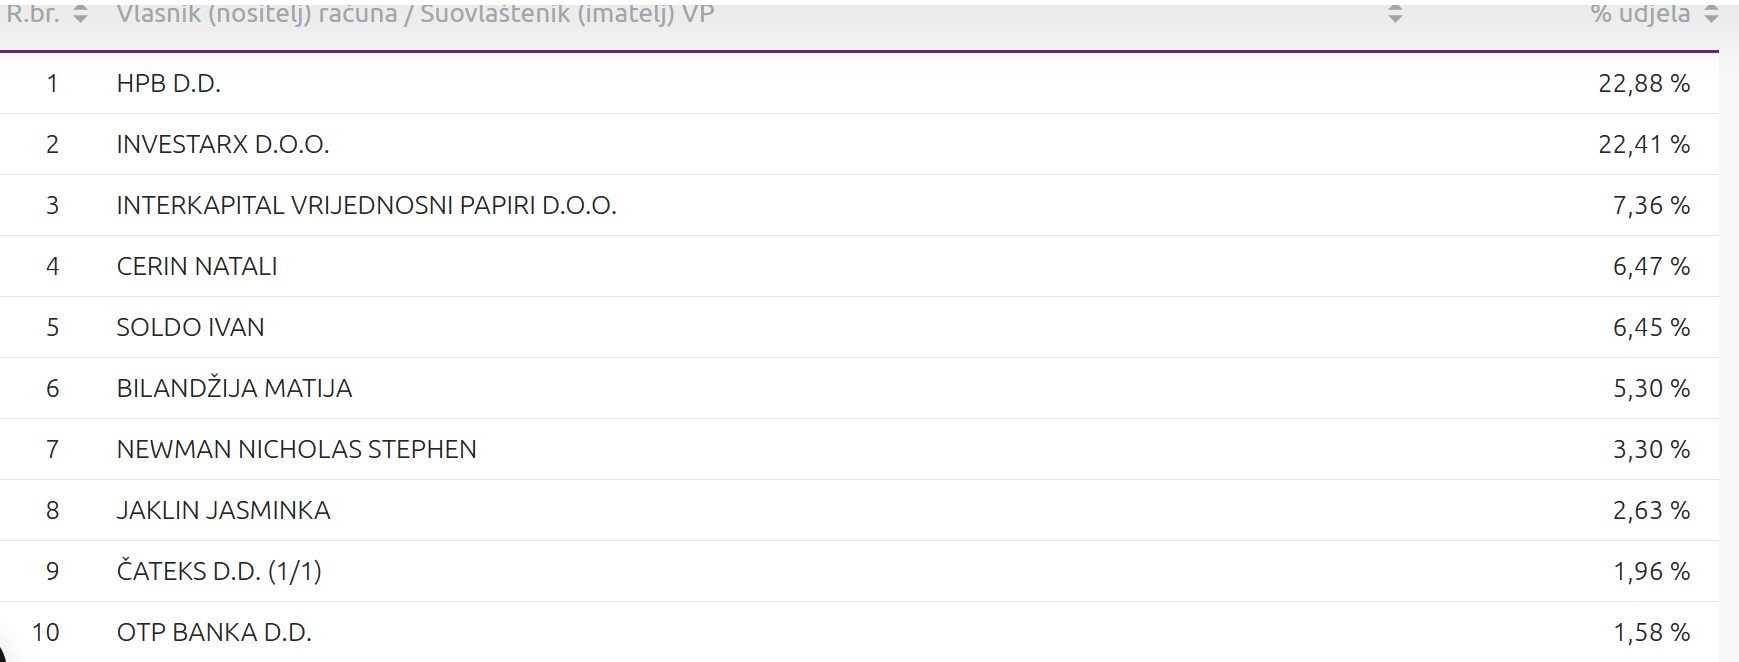Click the R.br. column header label
Screen dimensions: 1739x662
(33, 15)
